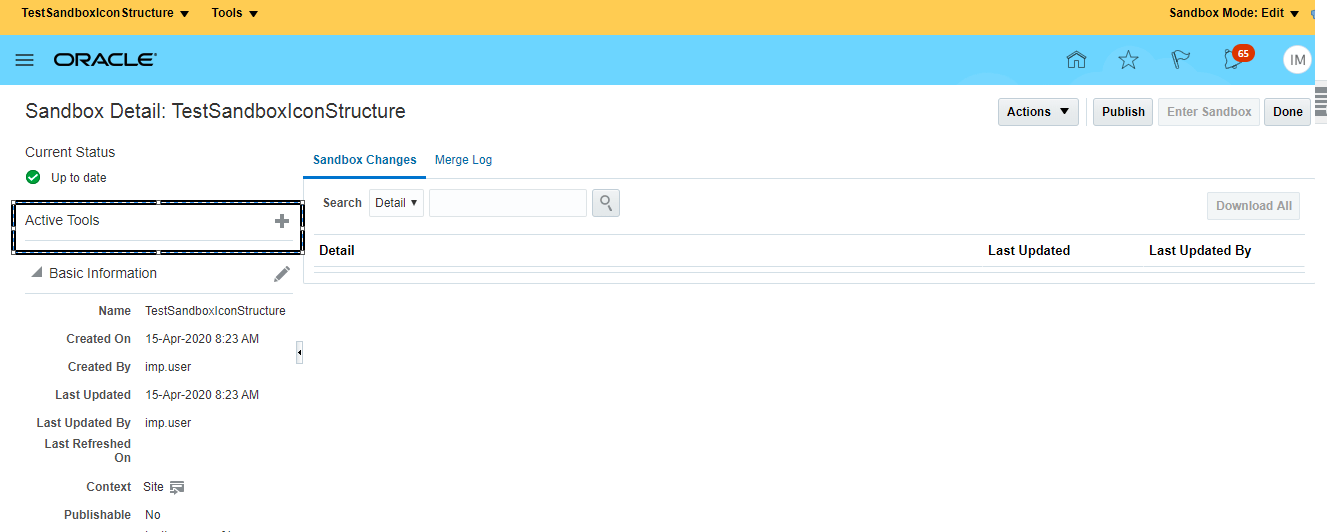1327x532 pixels.
Task: Open the IM user profile avatar
Action: (1297, 60)
